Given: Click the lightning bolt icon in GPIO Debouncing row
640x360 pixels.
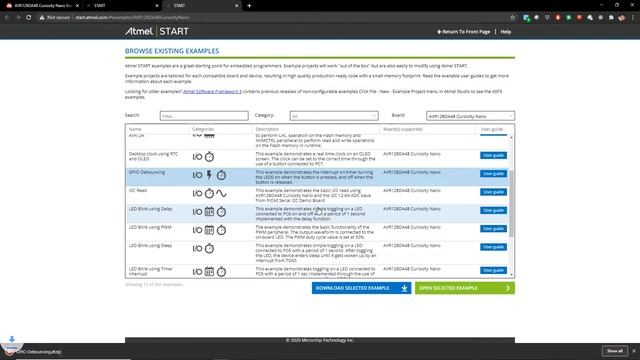Looking at the screenshot, I should click(209, 175).
